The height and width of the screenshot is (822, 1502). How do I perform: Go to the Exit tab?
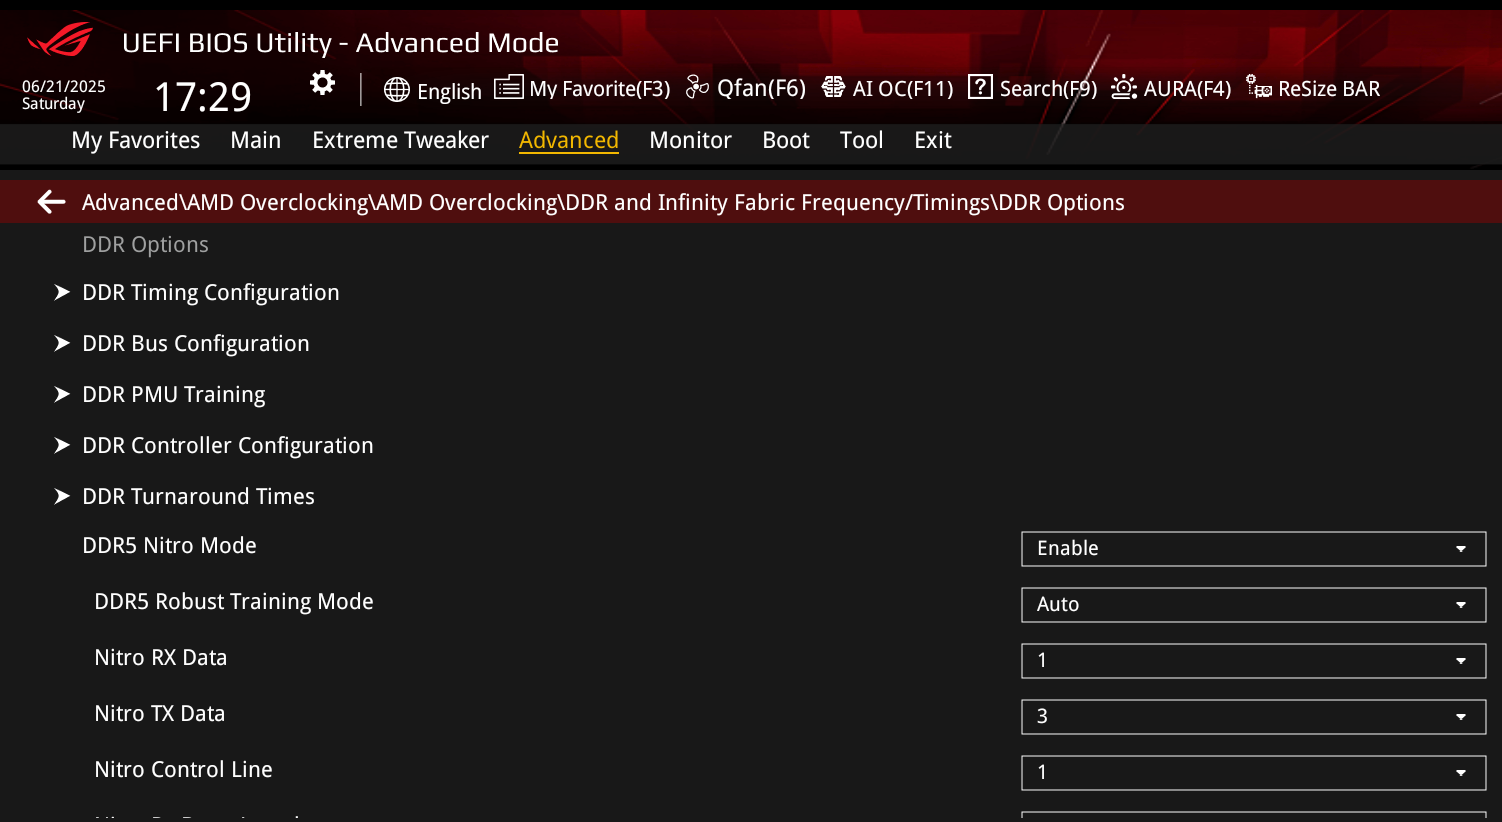(x=933, y=140)
